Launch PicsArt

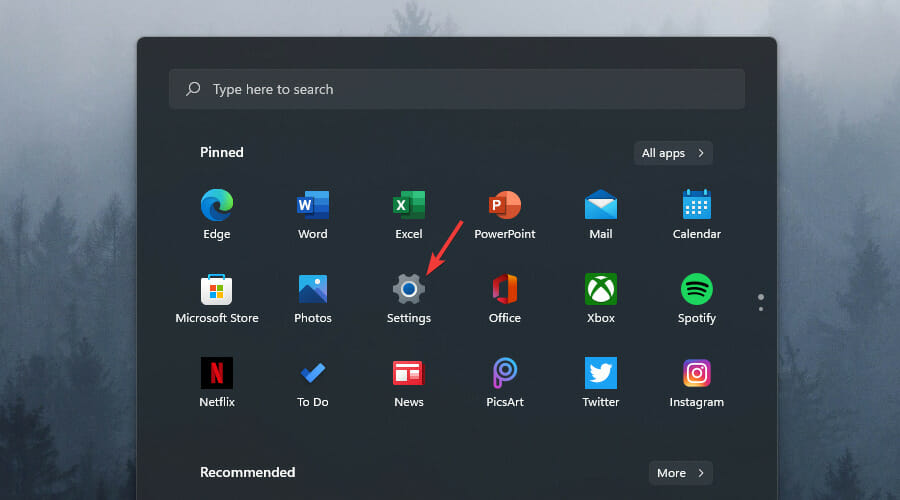tap(505, 374)
